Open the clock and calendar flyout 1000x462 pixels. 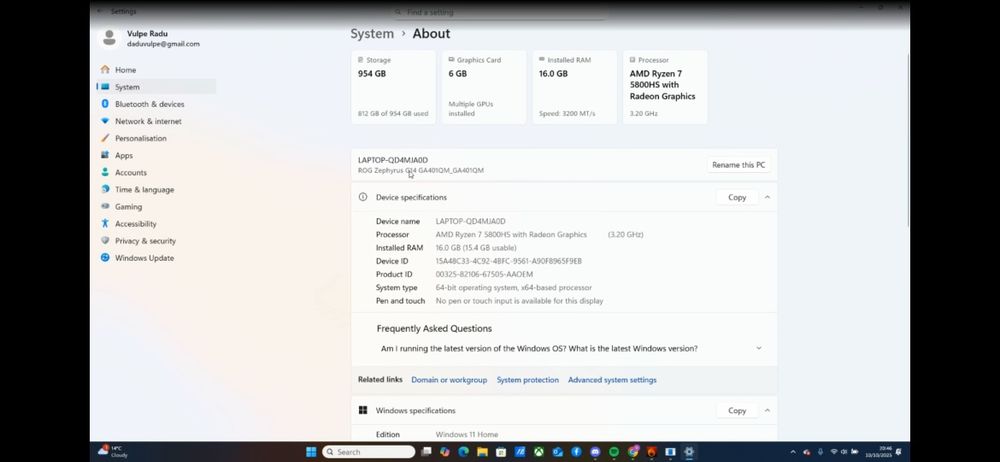pyautogui.click(x=880, y=452)
